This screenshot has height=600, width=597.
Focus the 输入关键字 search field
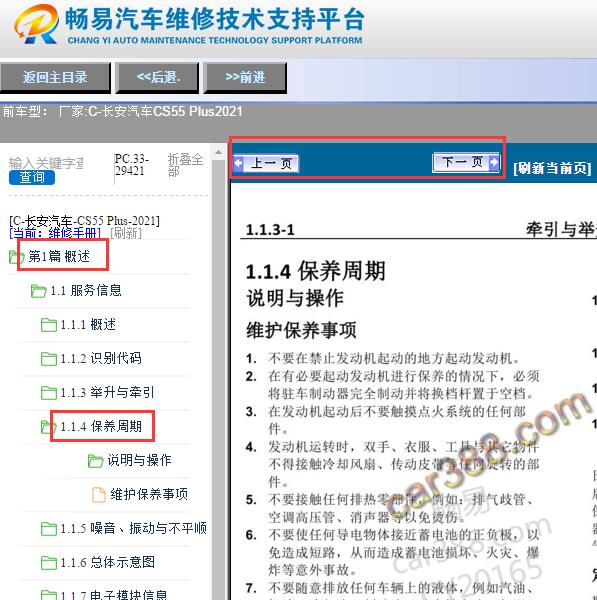[x=46, y=163]
